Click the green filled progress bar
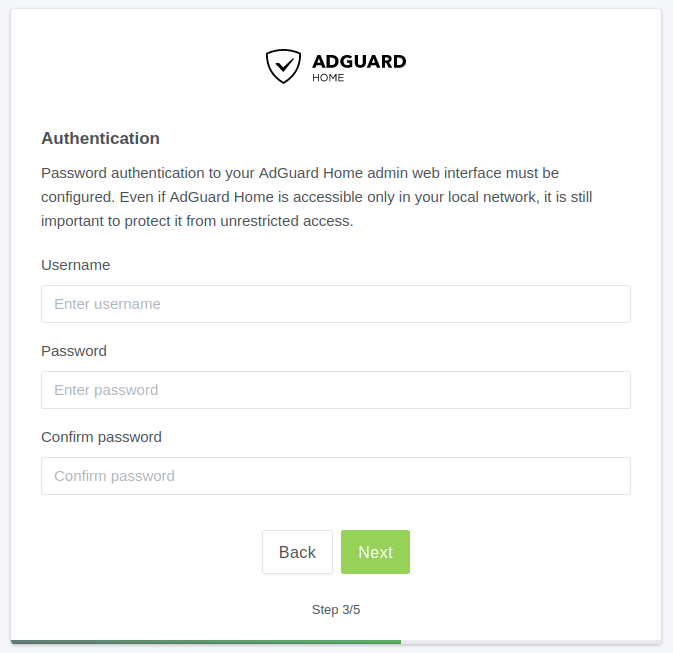The width and height of the screenshot is (673, 653). click(206, 642)
